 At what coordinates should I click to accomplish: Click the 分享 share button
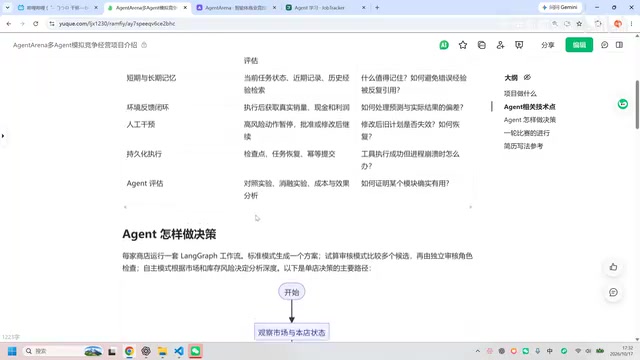(x=548, y=45)
